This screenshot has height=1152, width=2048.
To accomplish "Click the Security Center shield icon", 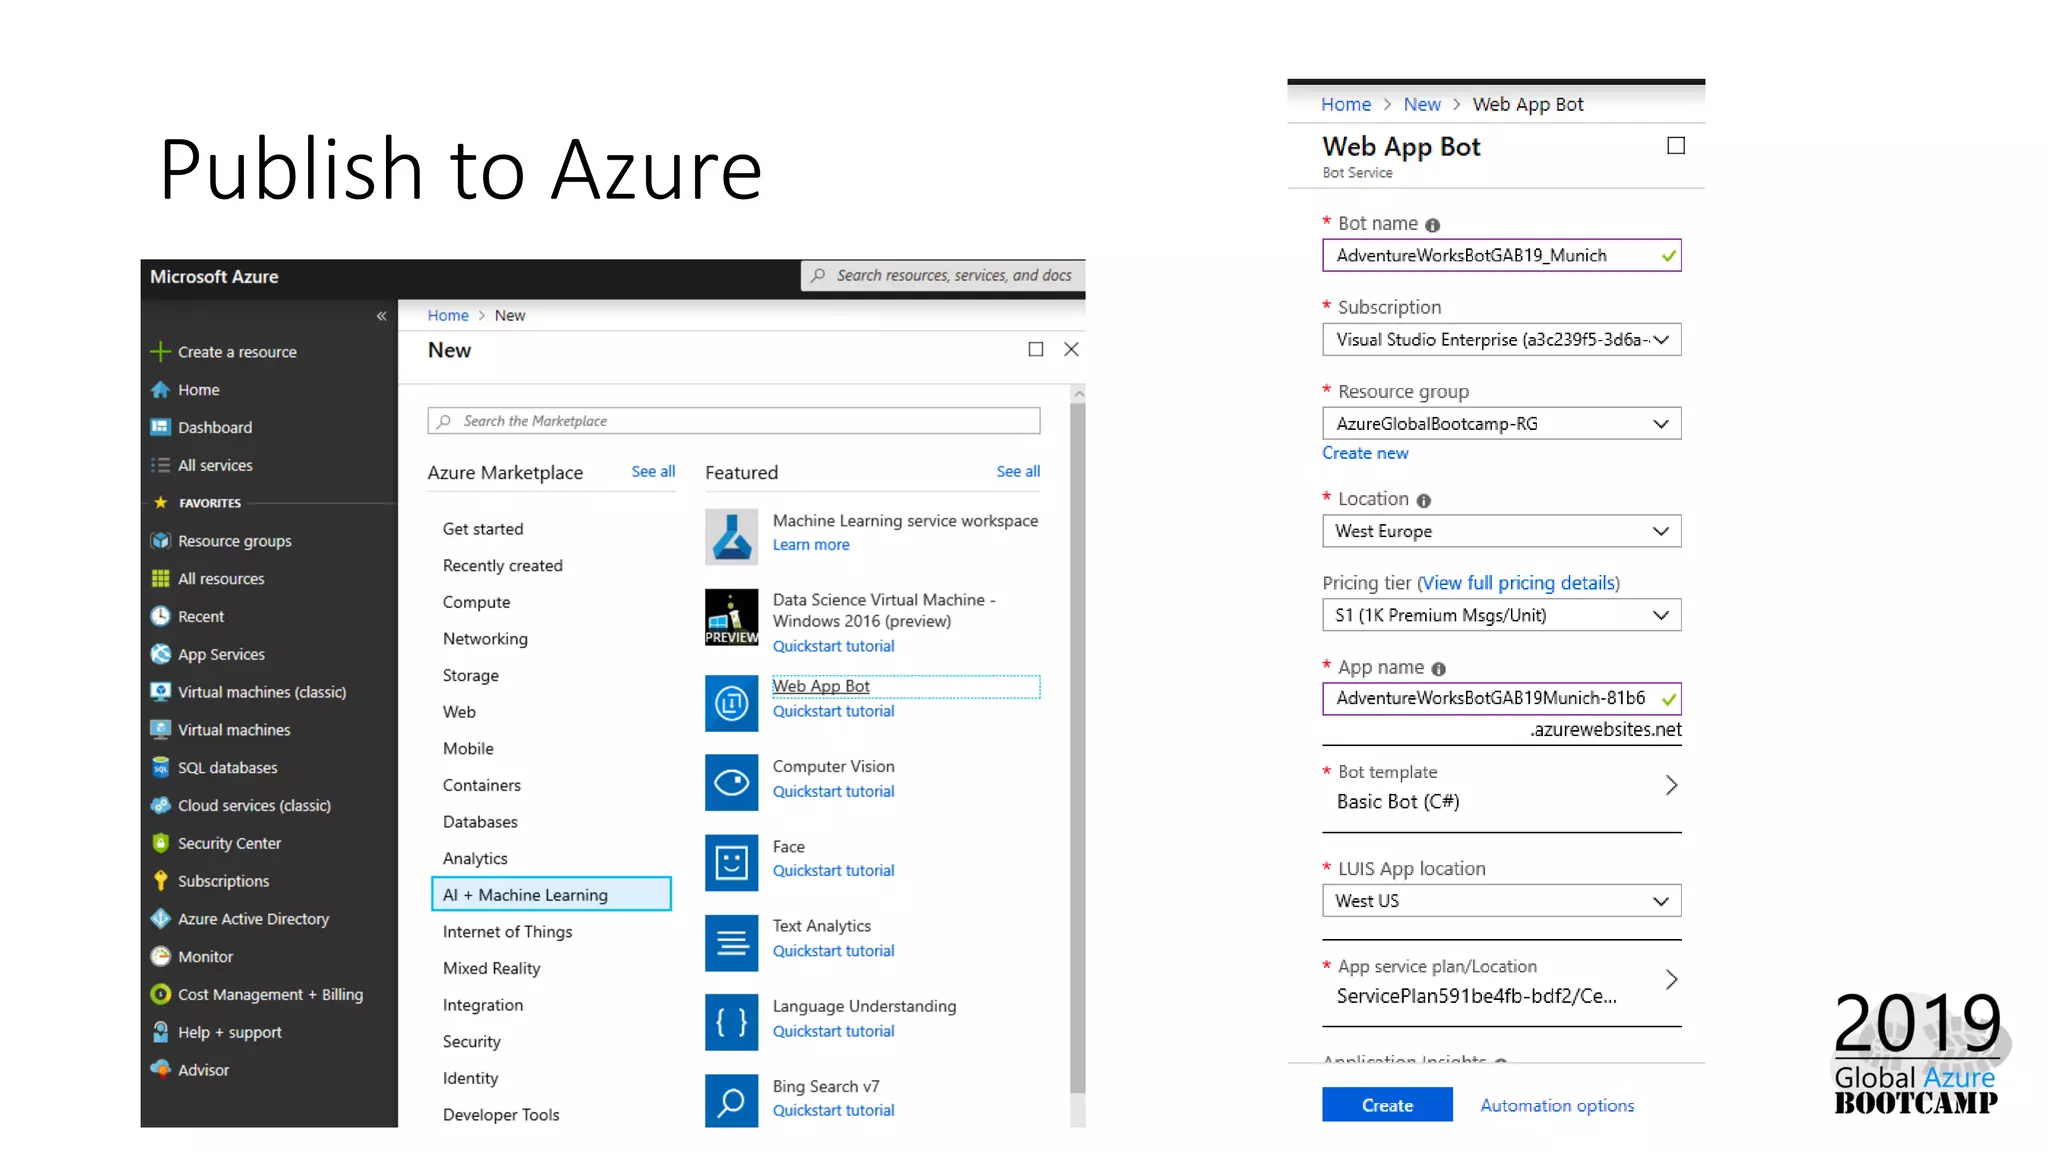I will [160, 843].
